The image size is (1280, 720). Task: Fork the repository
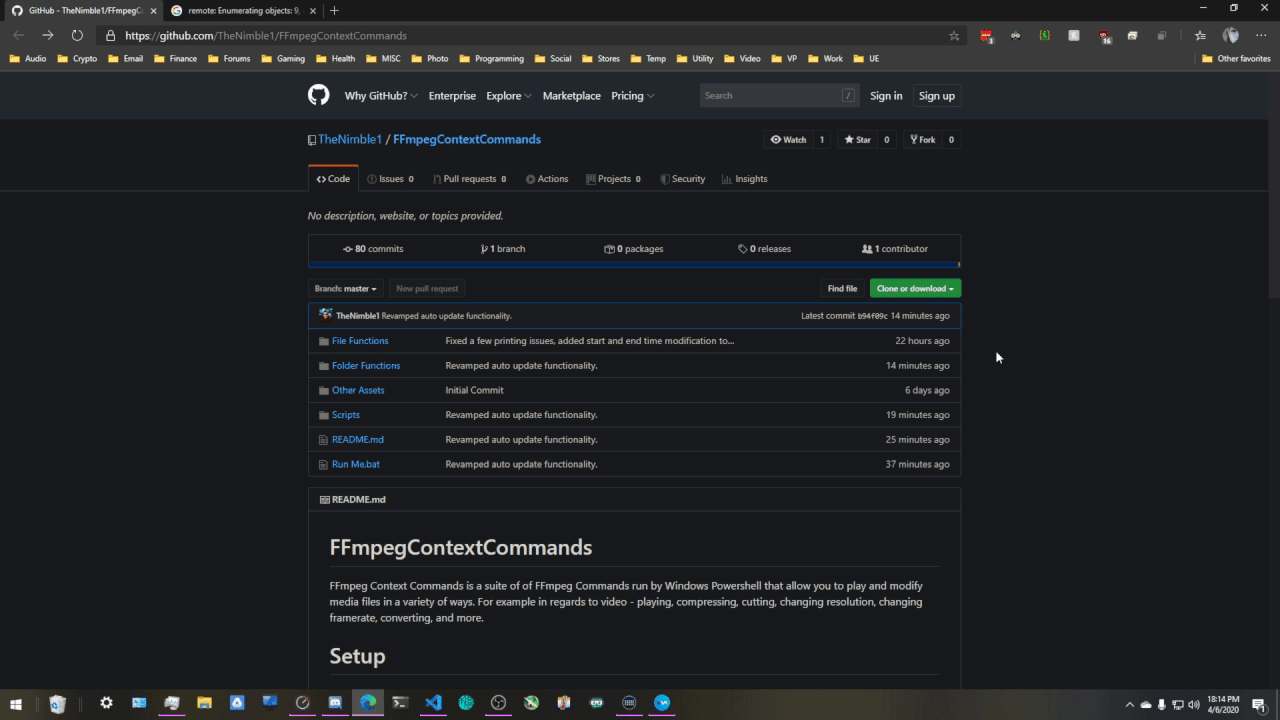[x=922, y=140]
